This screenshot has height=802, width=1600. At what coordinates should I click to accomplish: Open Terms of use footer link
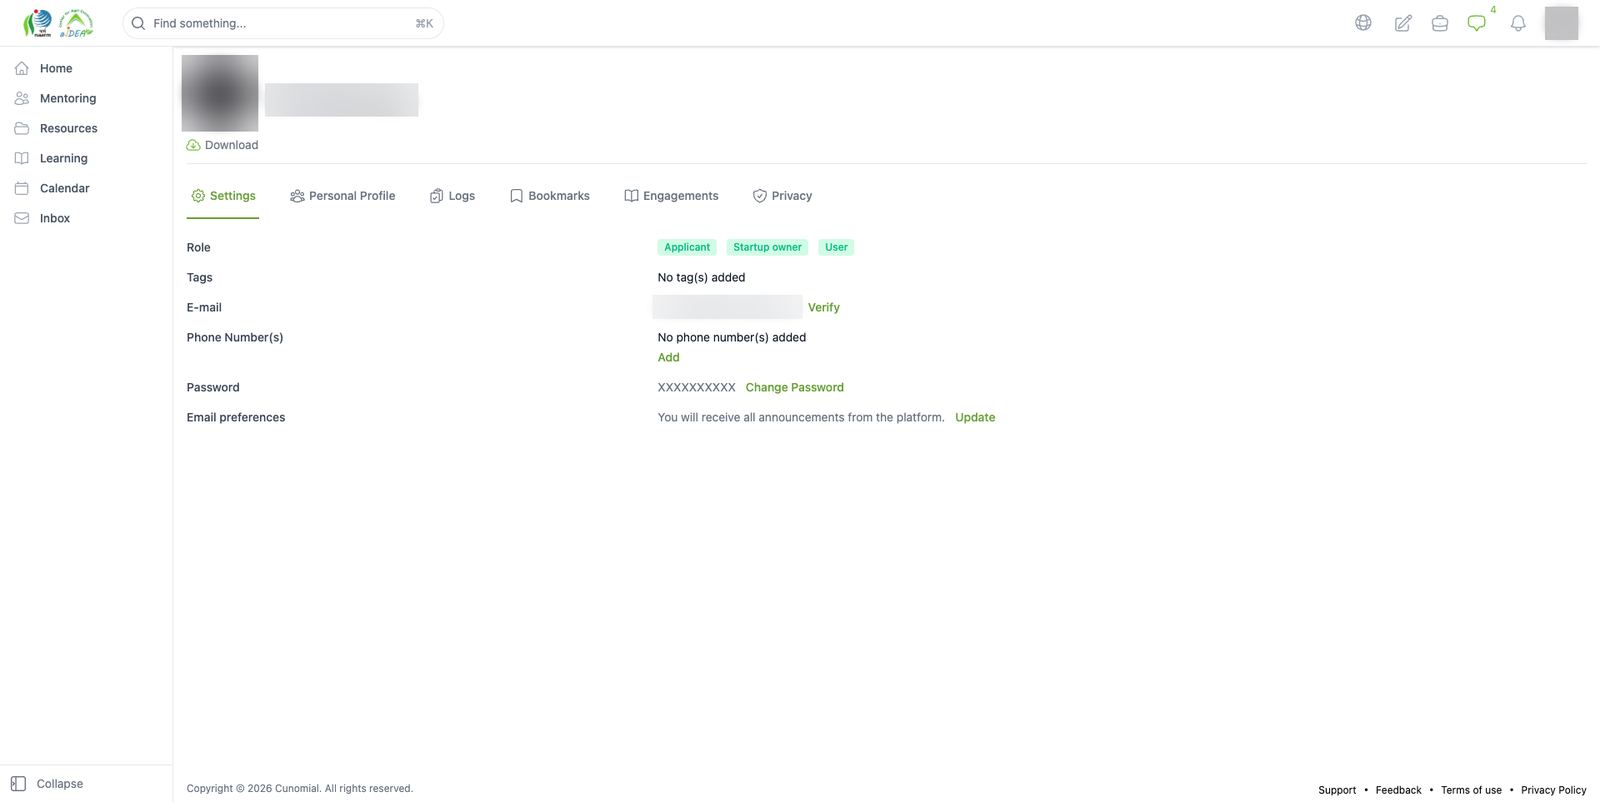pyautogui.click(x=1471, y=790)
